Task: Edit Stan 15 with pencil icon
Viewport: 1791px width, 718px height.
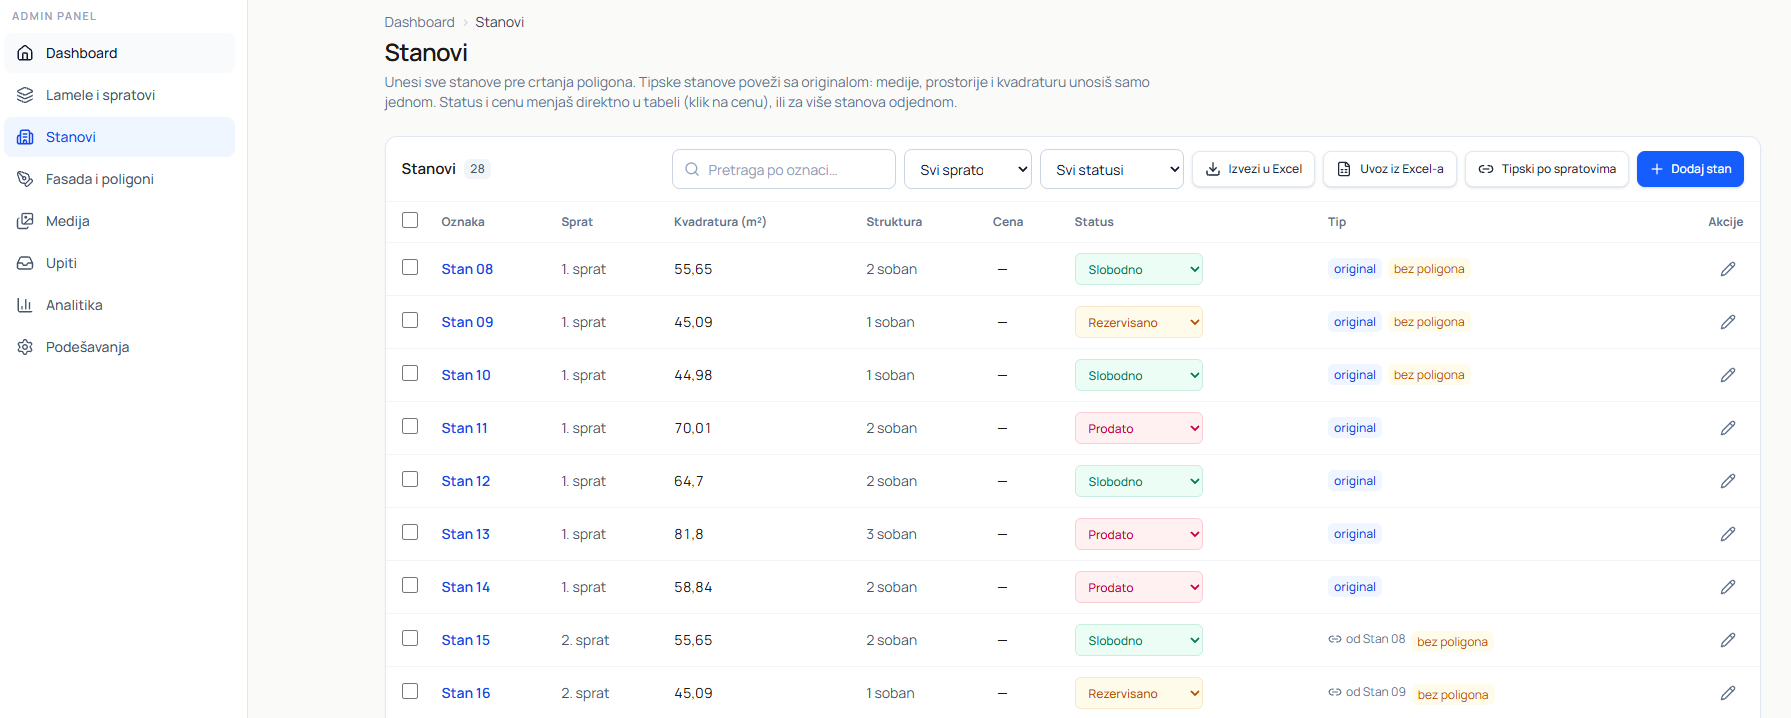Action: pos(1728,640)
